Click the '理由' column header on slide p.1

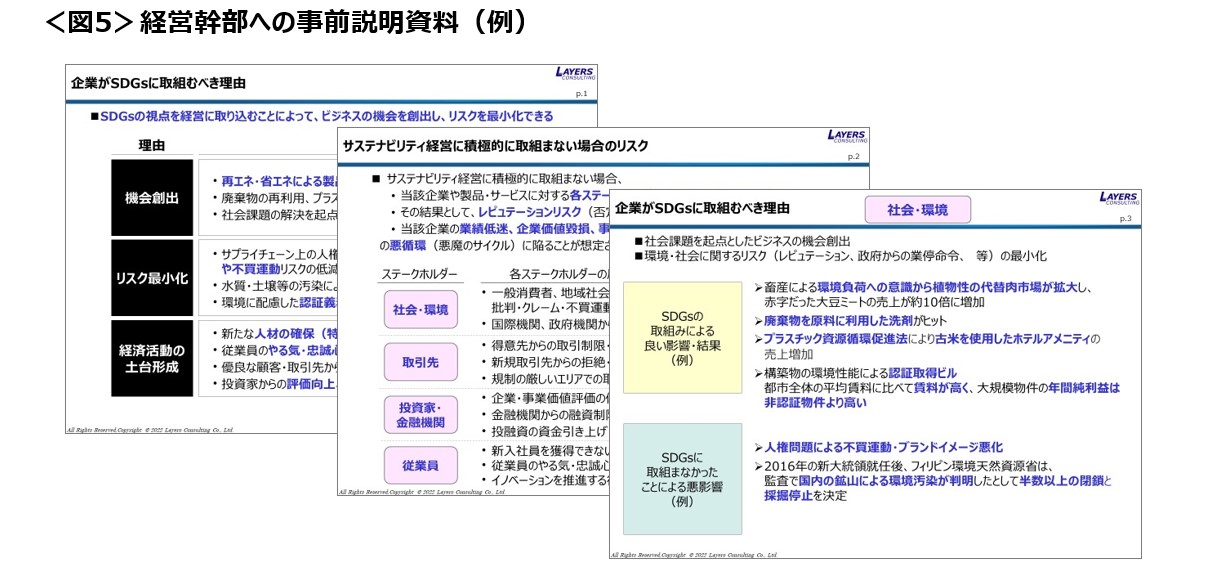coord(152,146)
